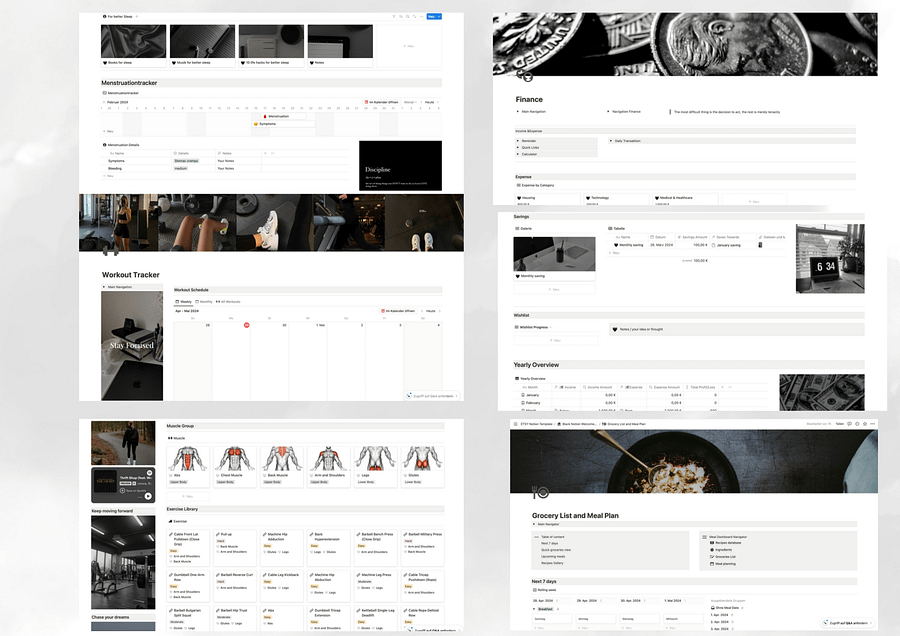The height and width of the screenshot is (636, 900).
Task: Open the Meal planning navigator link
Action: point(723,564)
